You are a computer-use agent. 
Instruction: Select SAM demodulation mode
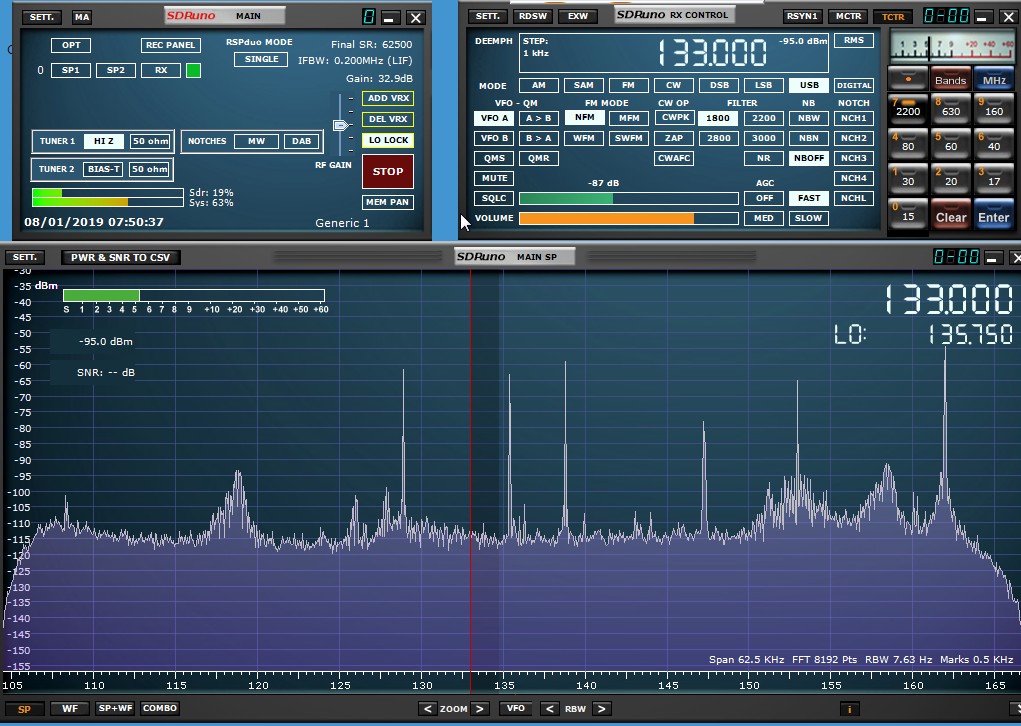[x=583, y=85]
